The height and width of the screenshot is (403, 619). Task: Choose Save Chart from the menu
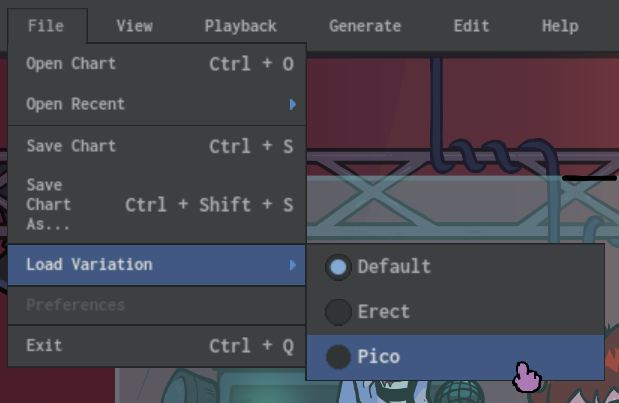[x=71, y=146]
